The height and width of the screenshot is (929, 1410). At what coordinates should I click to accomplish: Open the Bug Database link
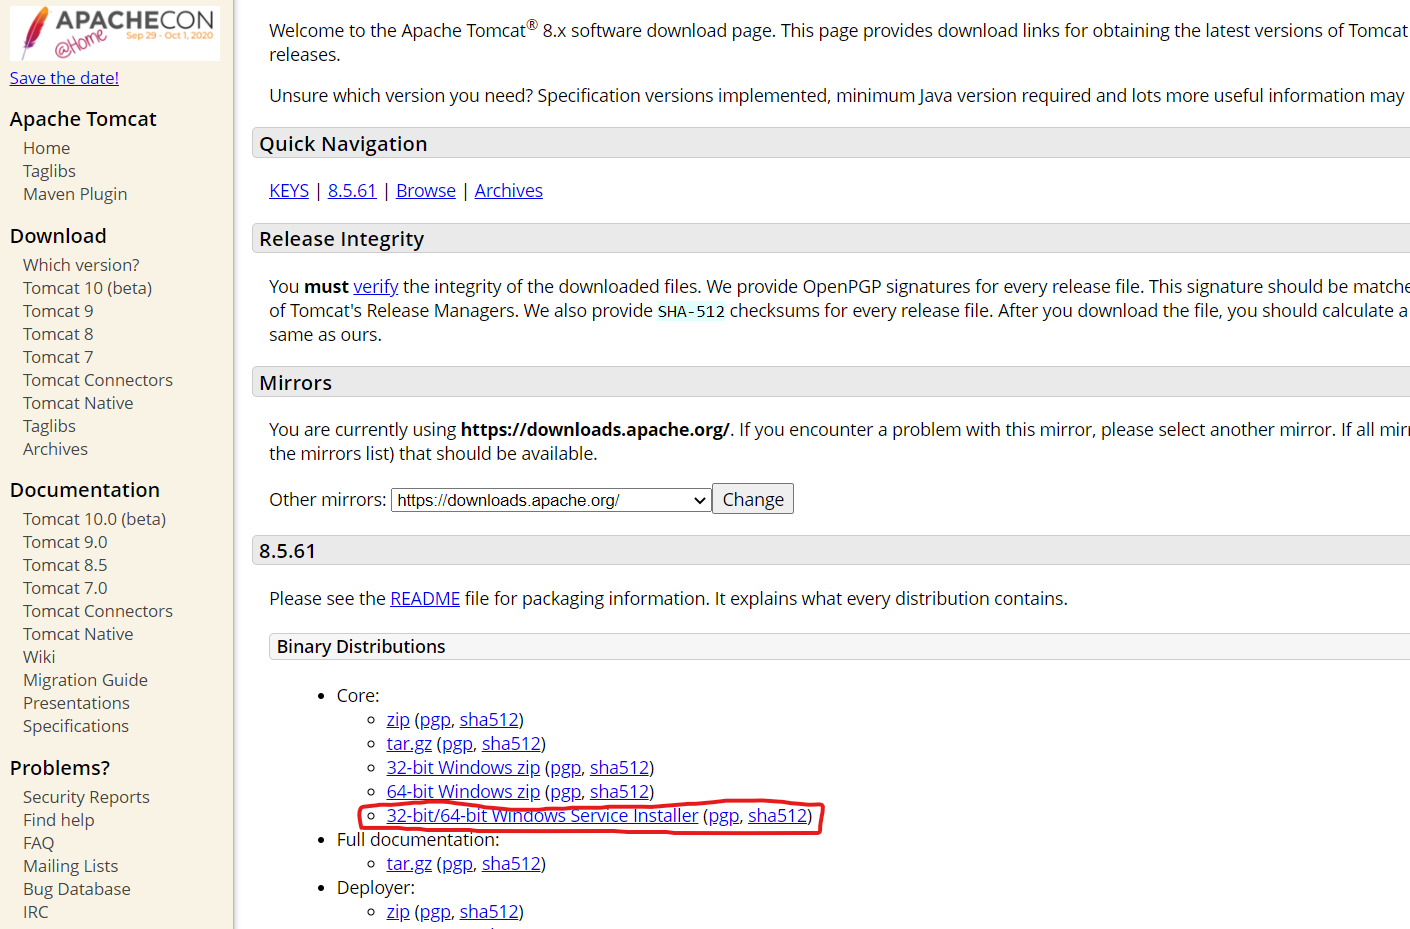(x=77, y=889)
